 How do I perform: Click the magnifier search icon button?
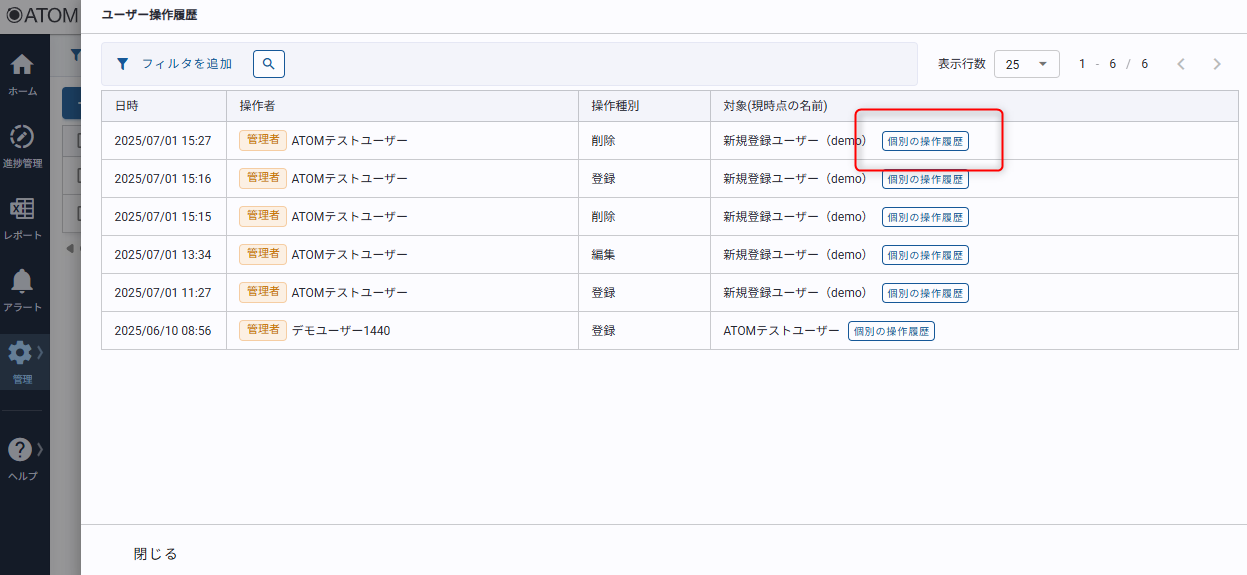click(268, 64)
